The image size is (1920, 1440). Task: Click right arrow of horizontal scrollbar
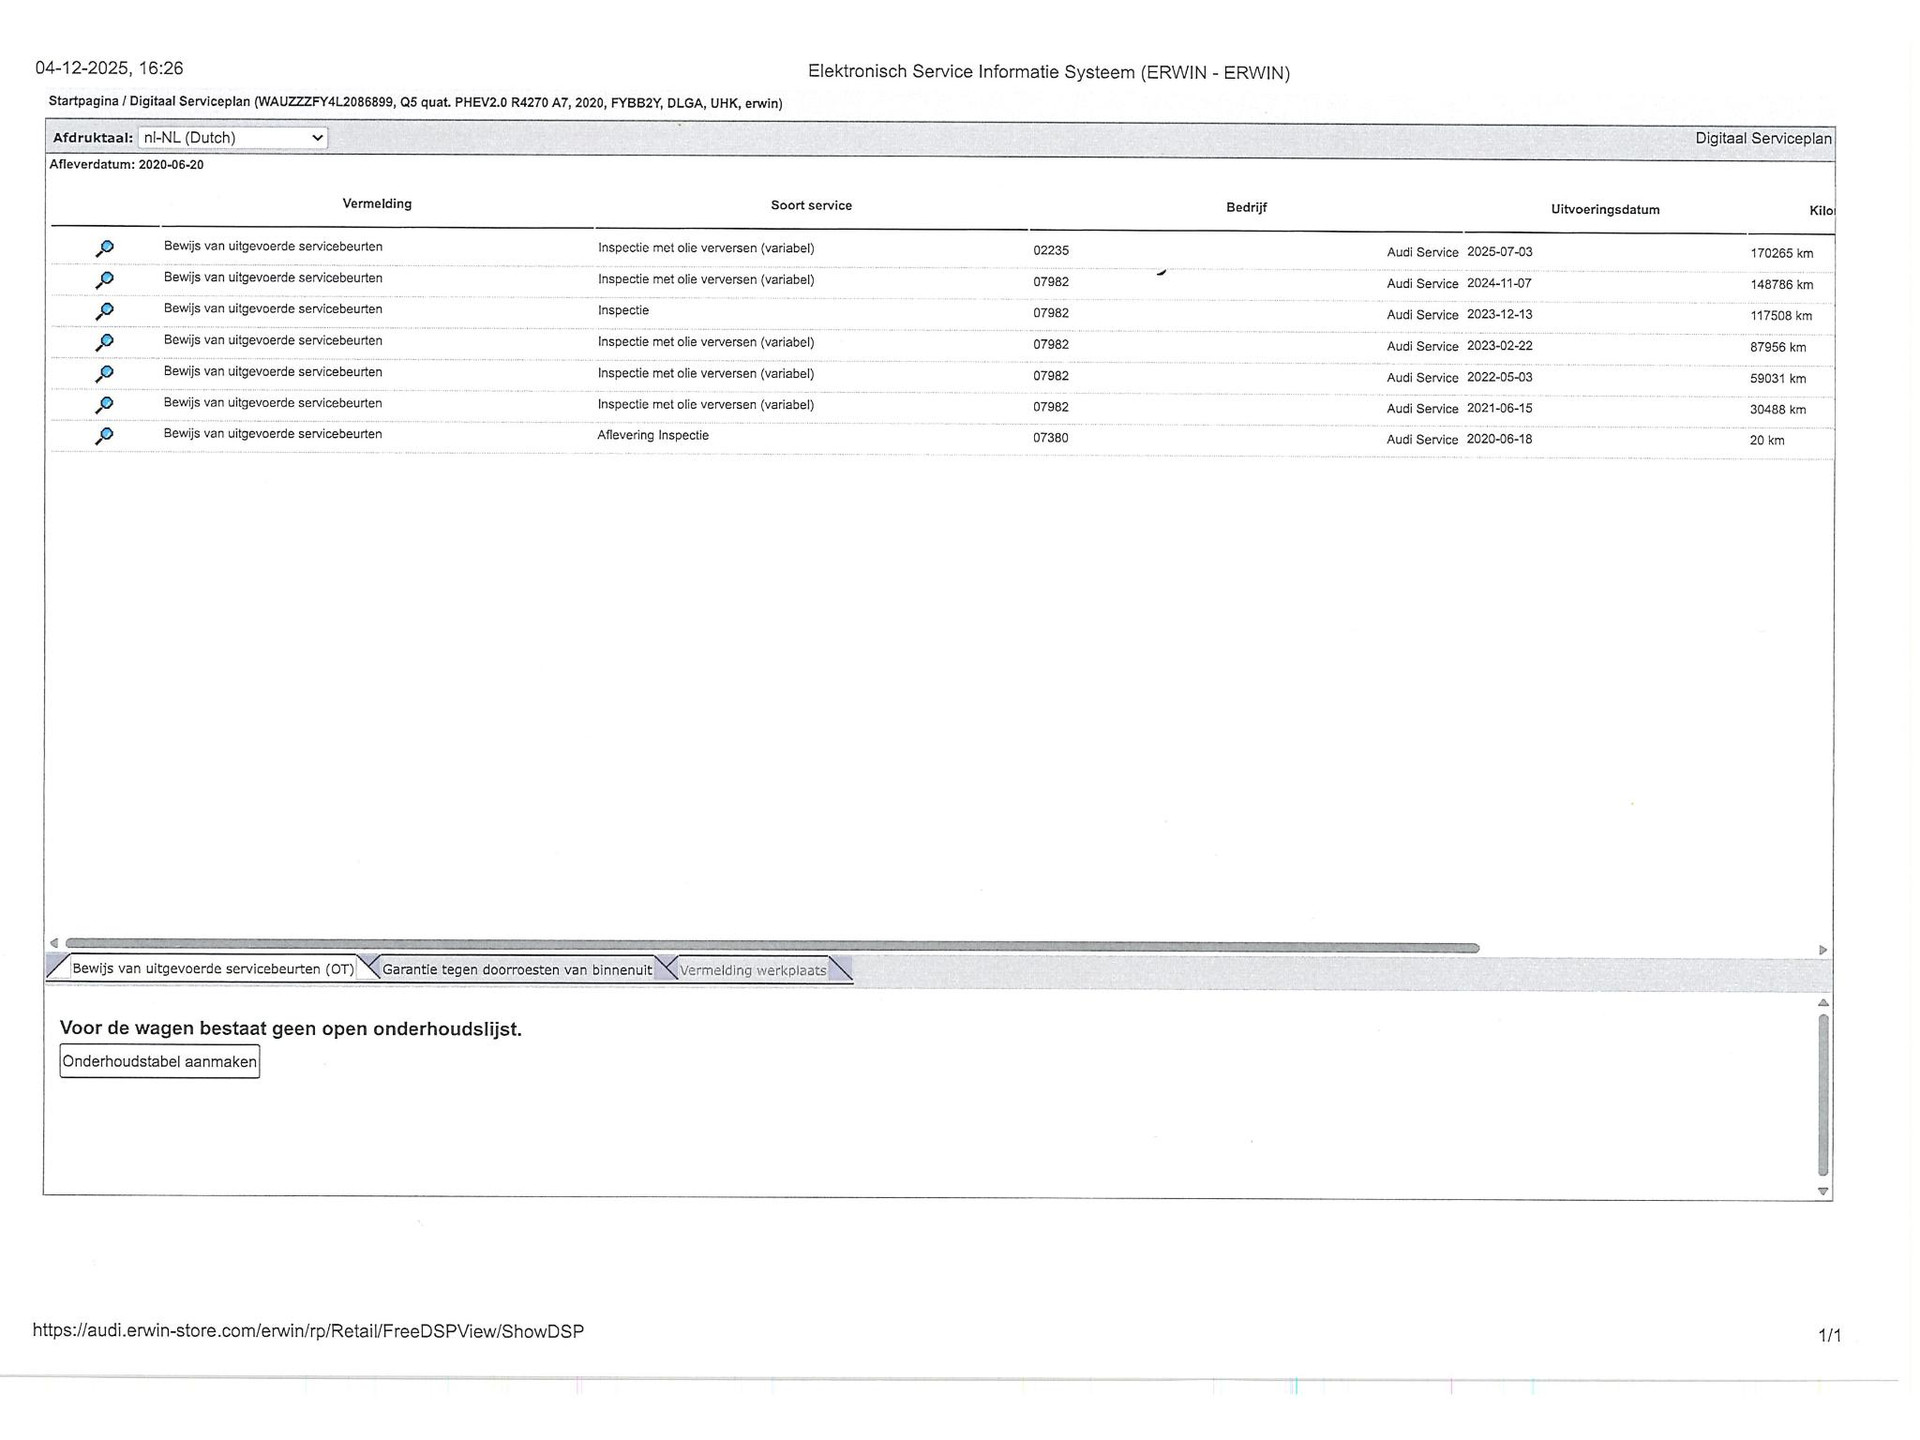click(x=1822, y=949)
